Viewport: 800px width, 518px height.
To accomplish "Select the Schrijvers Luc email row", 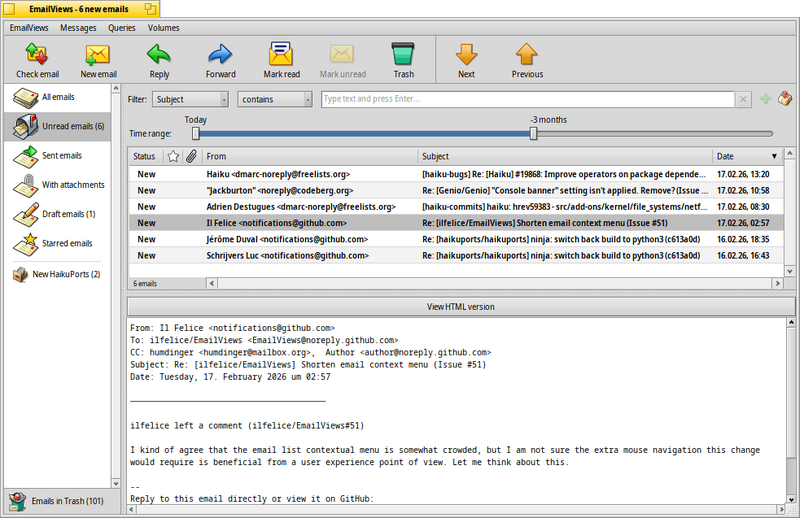I will click(456, 256).
